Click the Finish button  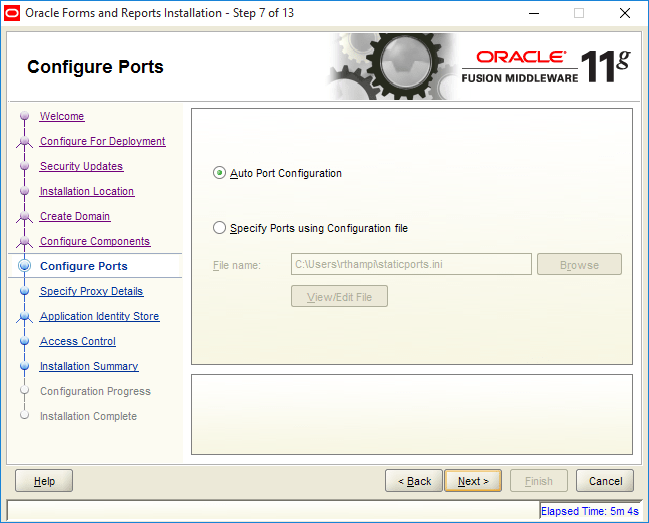tap(538, 481)
